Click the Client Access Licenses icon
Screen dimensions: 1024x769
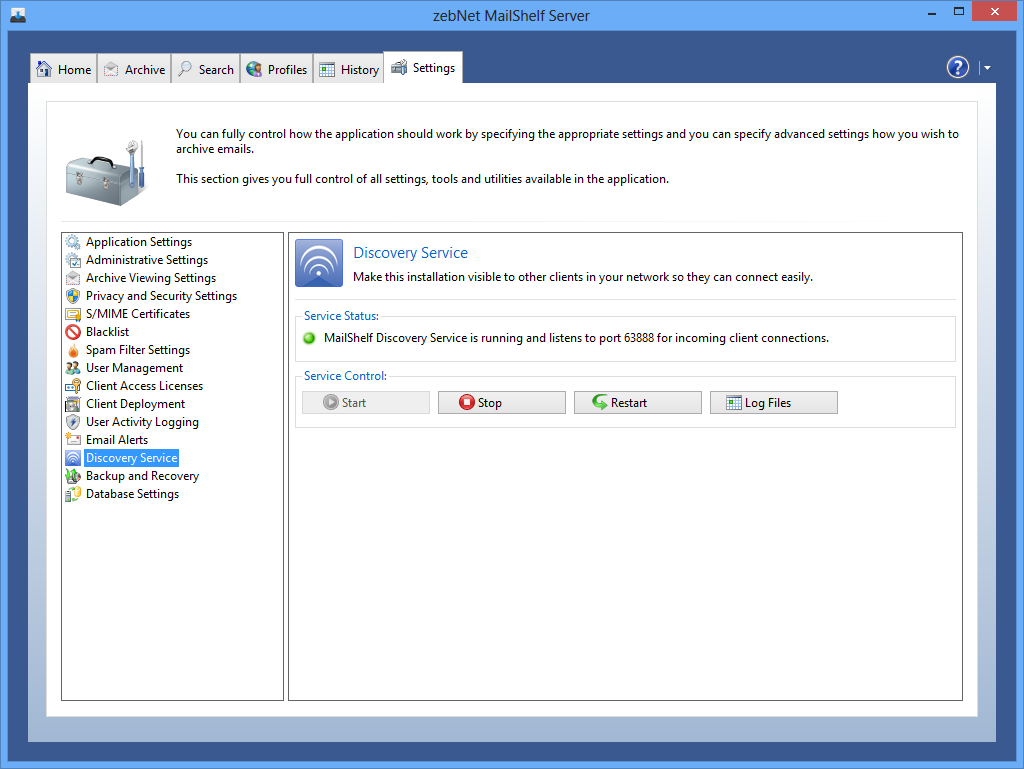[73, 386]
